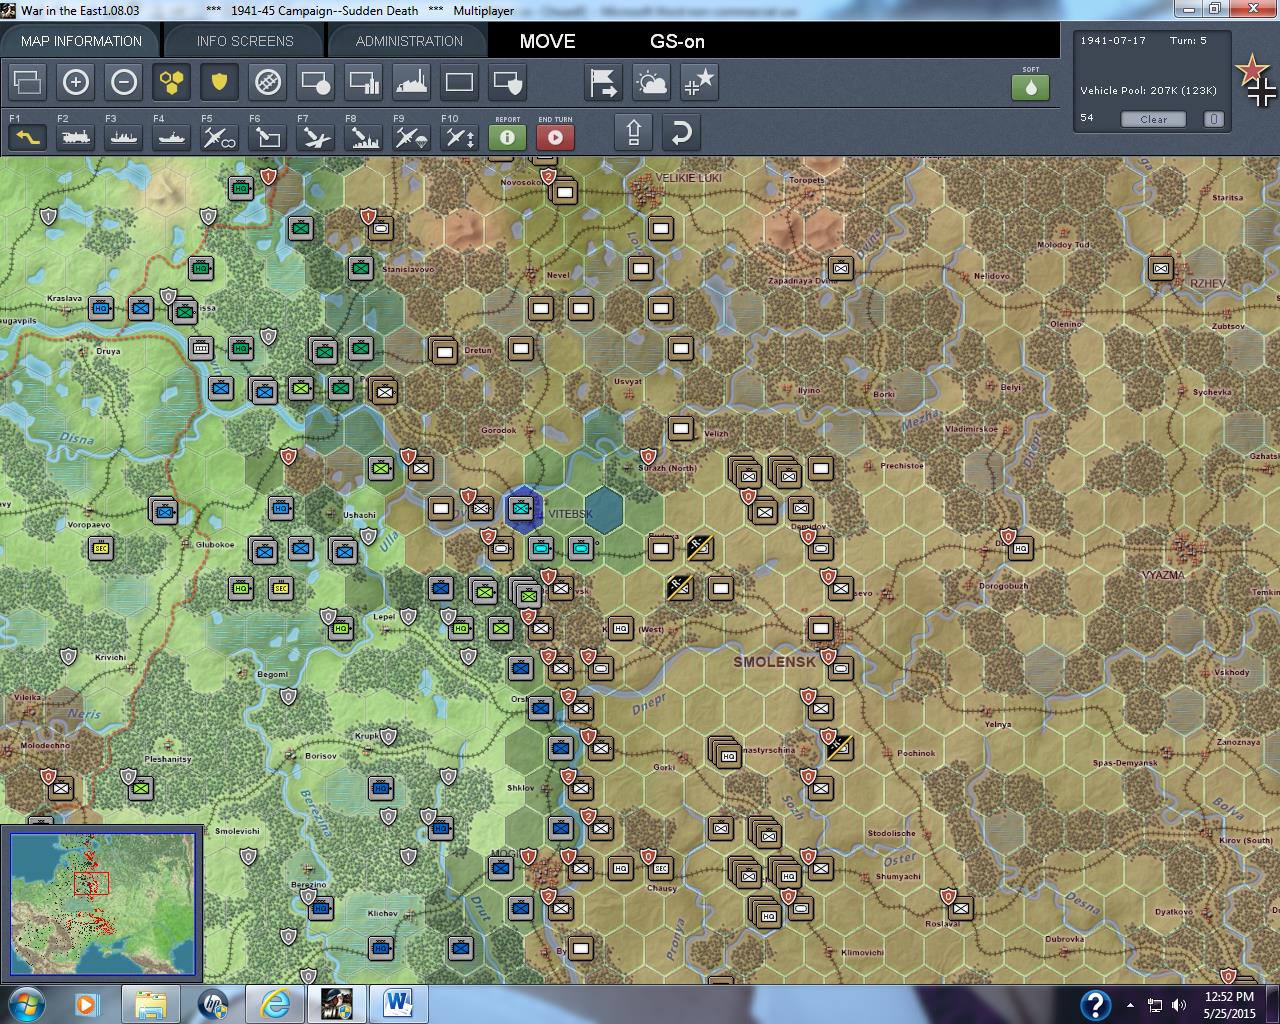The width and height of the screenshot is (1280, 1024).
Task: Click the flag with arrow icon
Action: click(604, 82)
